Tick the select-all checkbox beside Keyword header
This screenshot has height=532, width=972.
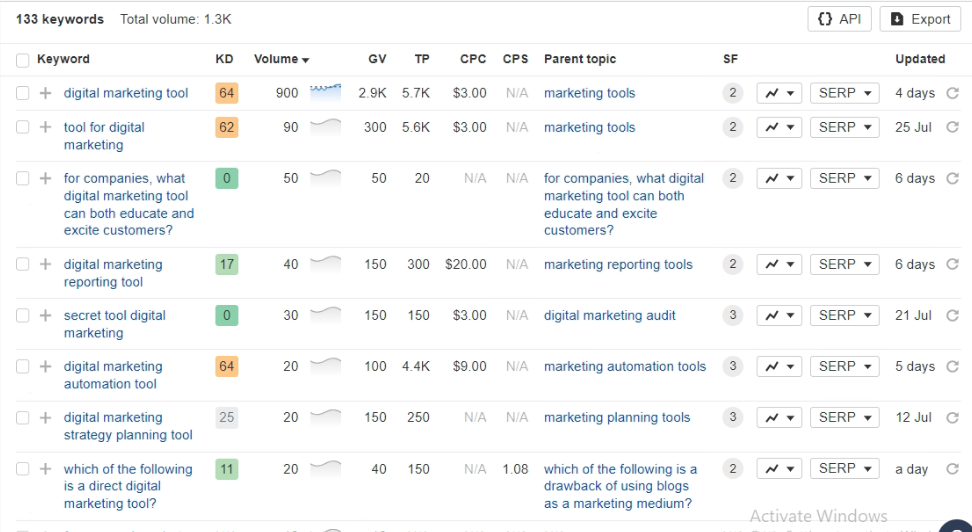(x=22, y=60)
